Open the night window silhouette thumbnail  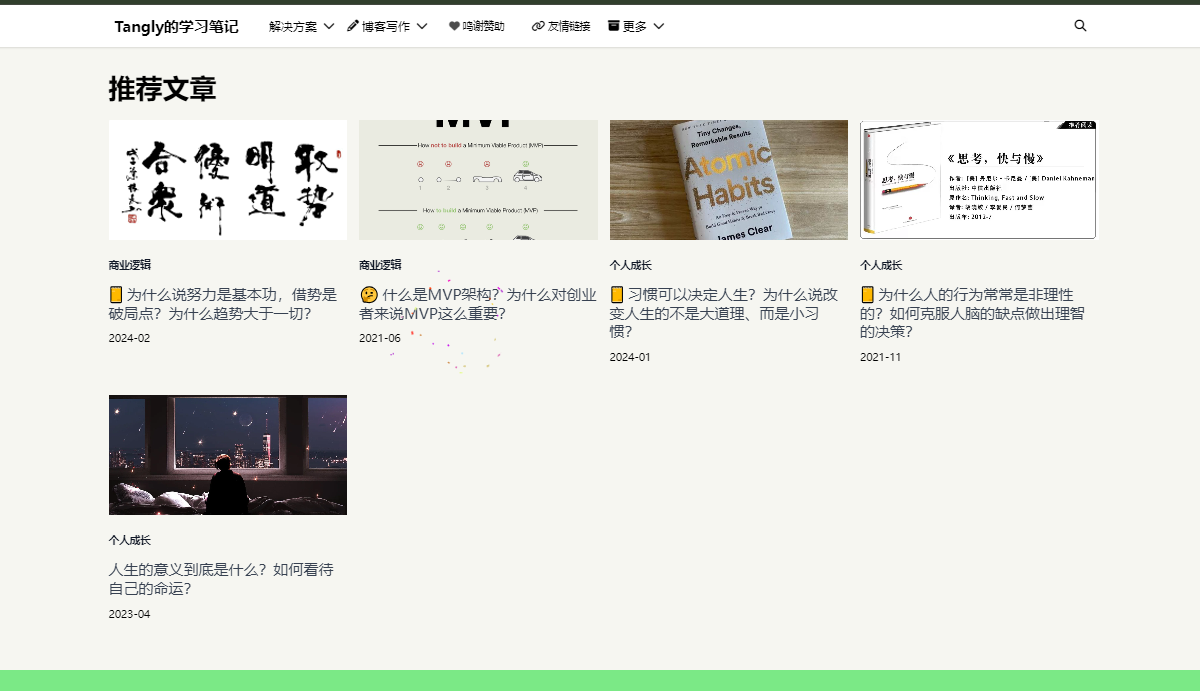[228, 455]
